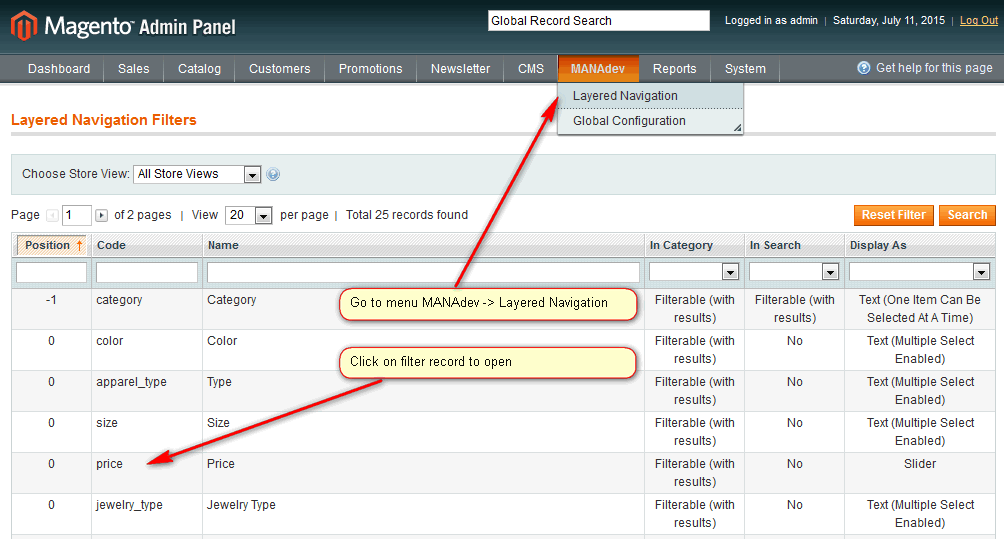Open the Newsletter menu
The height and width of the screenshot is (539, 1004).
[x=460, y=68]
